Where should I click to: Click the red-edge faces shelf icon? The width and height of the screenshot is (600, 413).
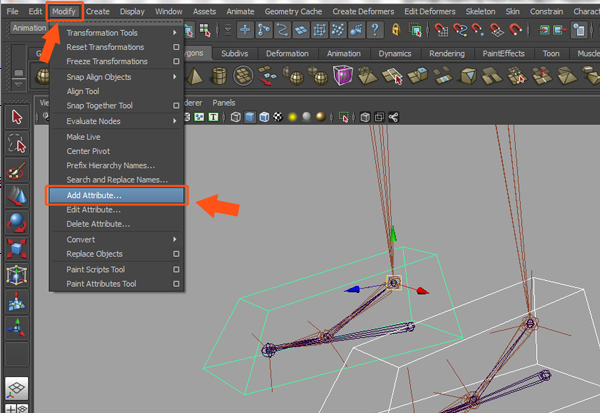[x=542, y=75]
